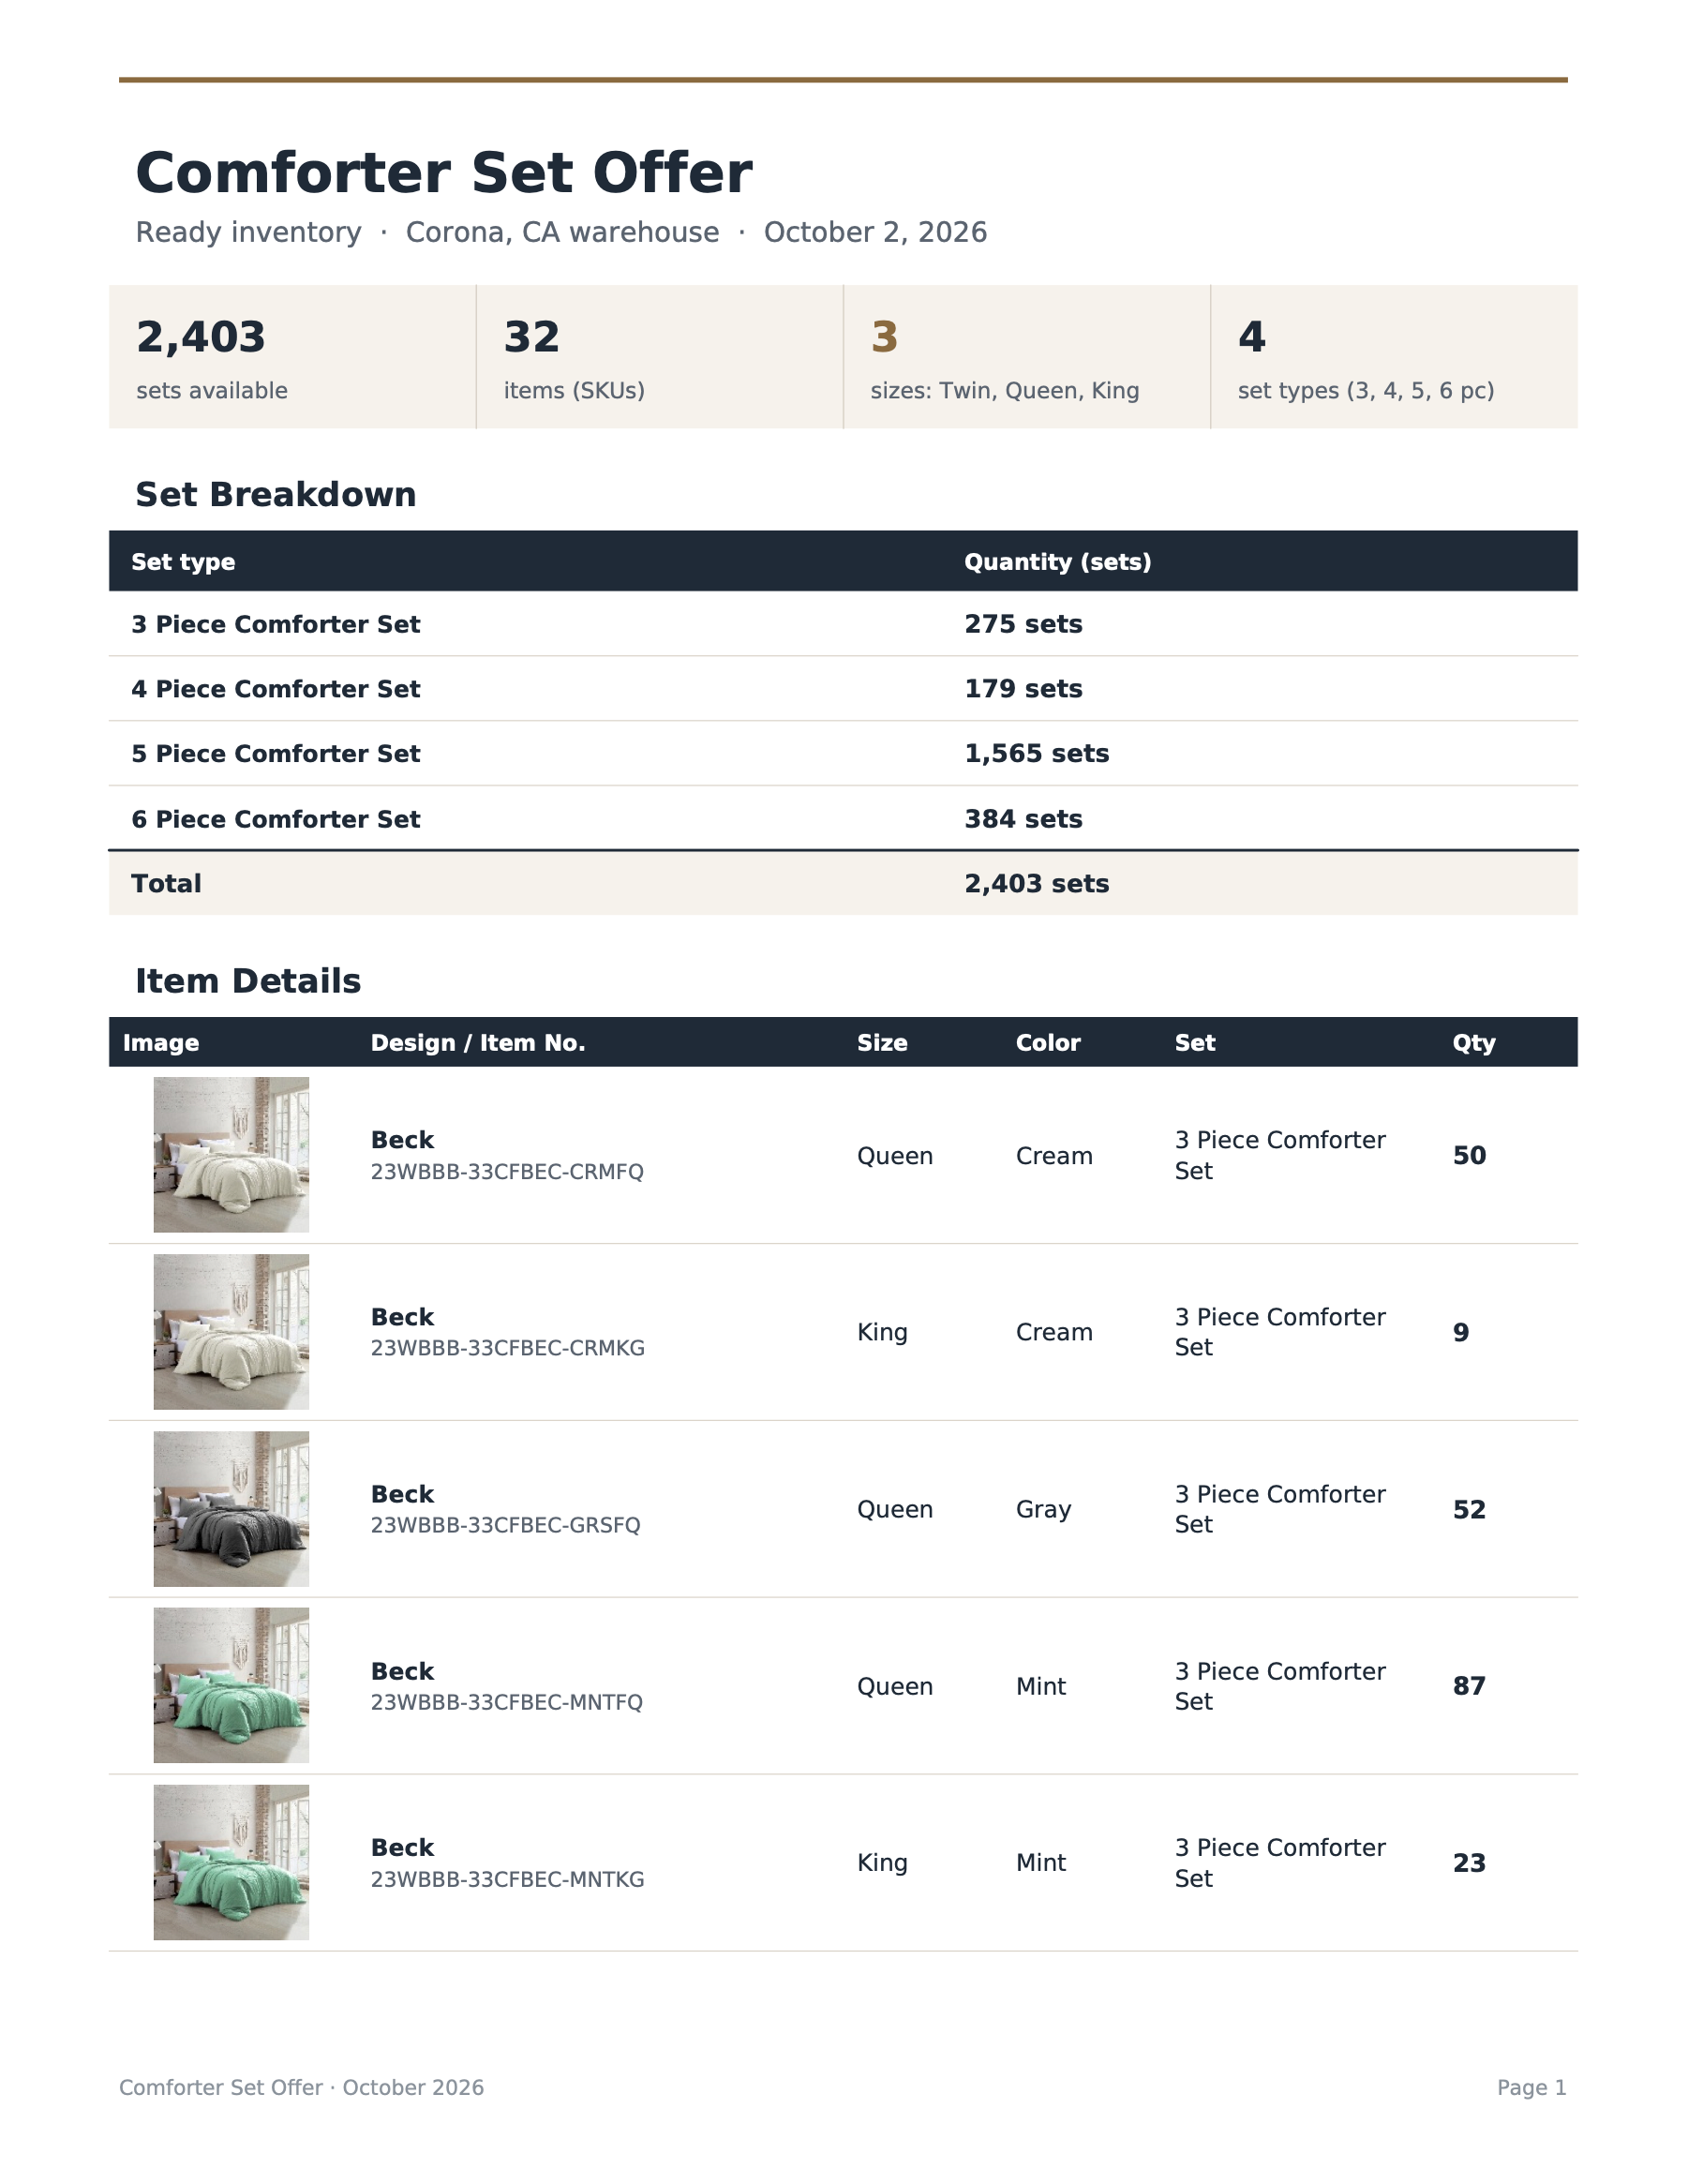Screen dimensions: 1688x2184
Task: Click quantity "87" in the item table
Action: click(x=1469, y=1687)
